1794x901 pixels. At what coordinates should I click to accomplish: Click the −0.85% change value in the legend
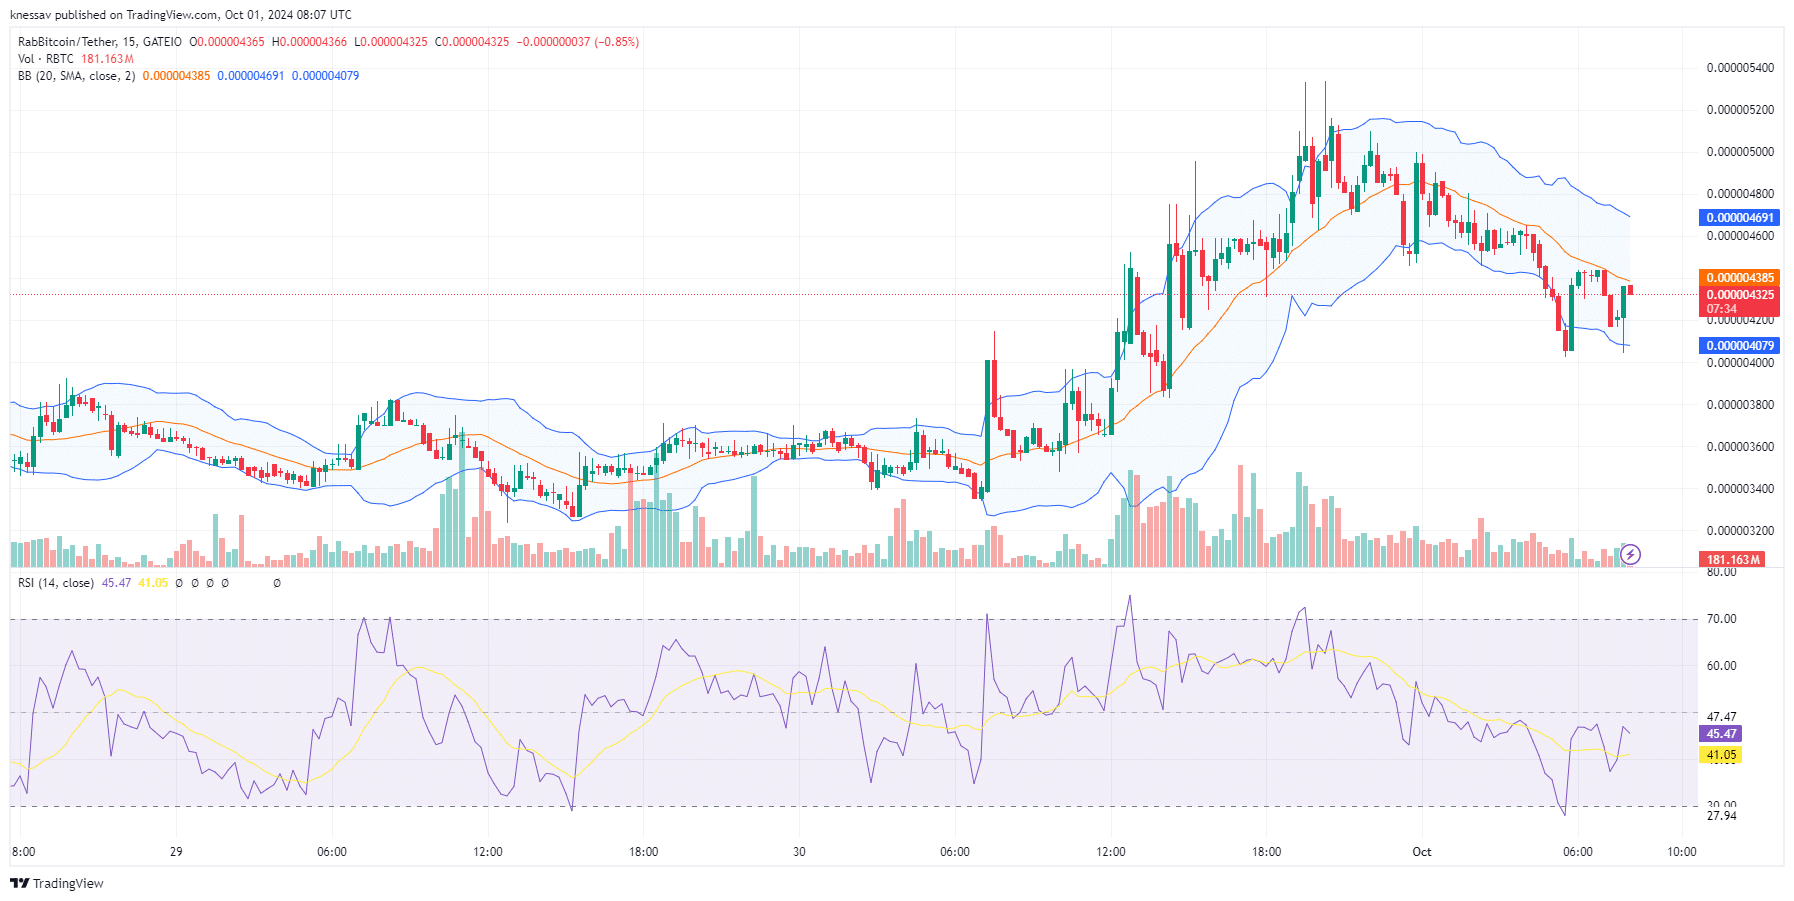pyautogui.click(x=616, y=42)
